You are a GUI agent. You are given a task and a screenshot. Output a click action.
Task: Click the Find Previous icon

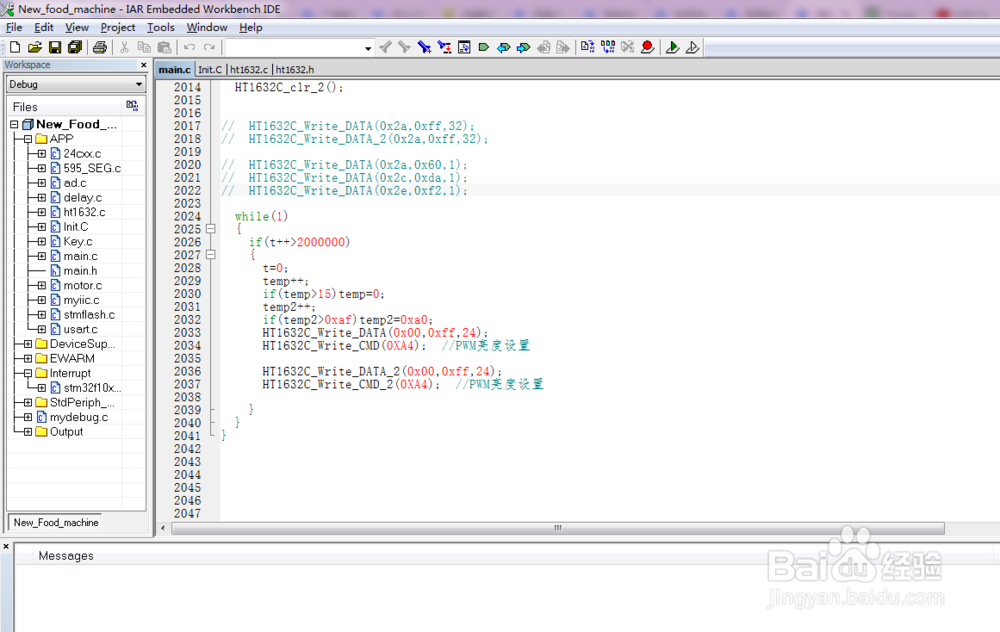tap(385, 47)
